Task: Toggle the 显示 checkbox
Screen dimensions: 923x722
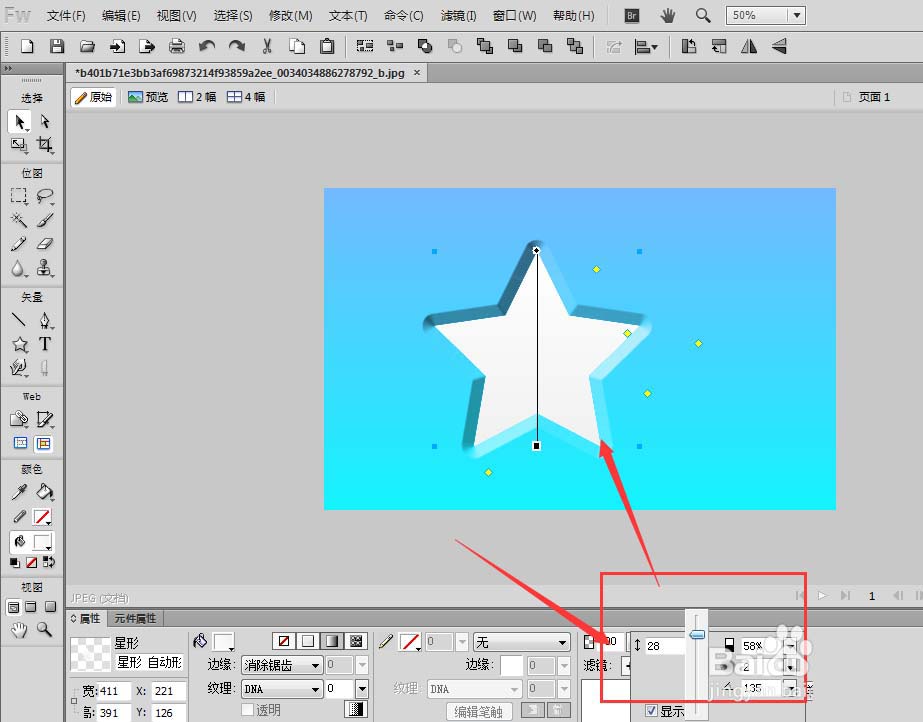Action: click(x=651, y=710)
